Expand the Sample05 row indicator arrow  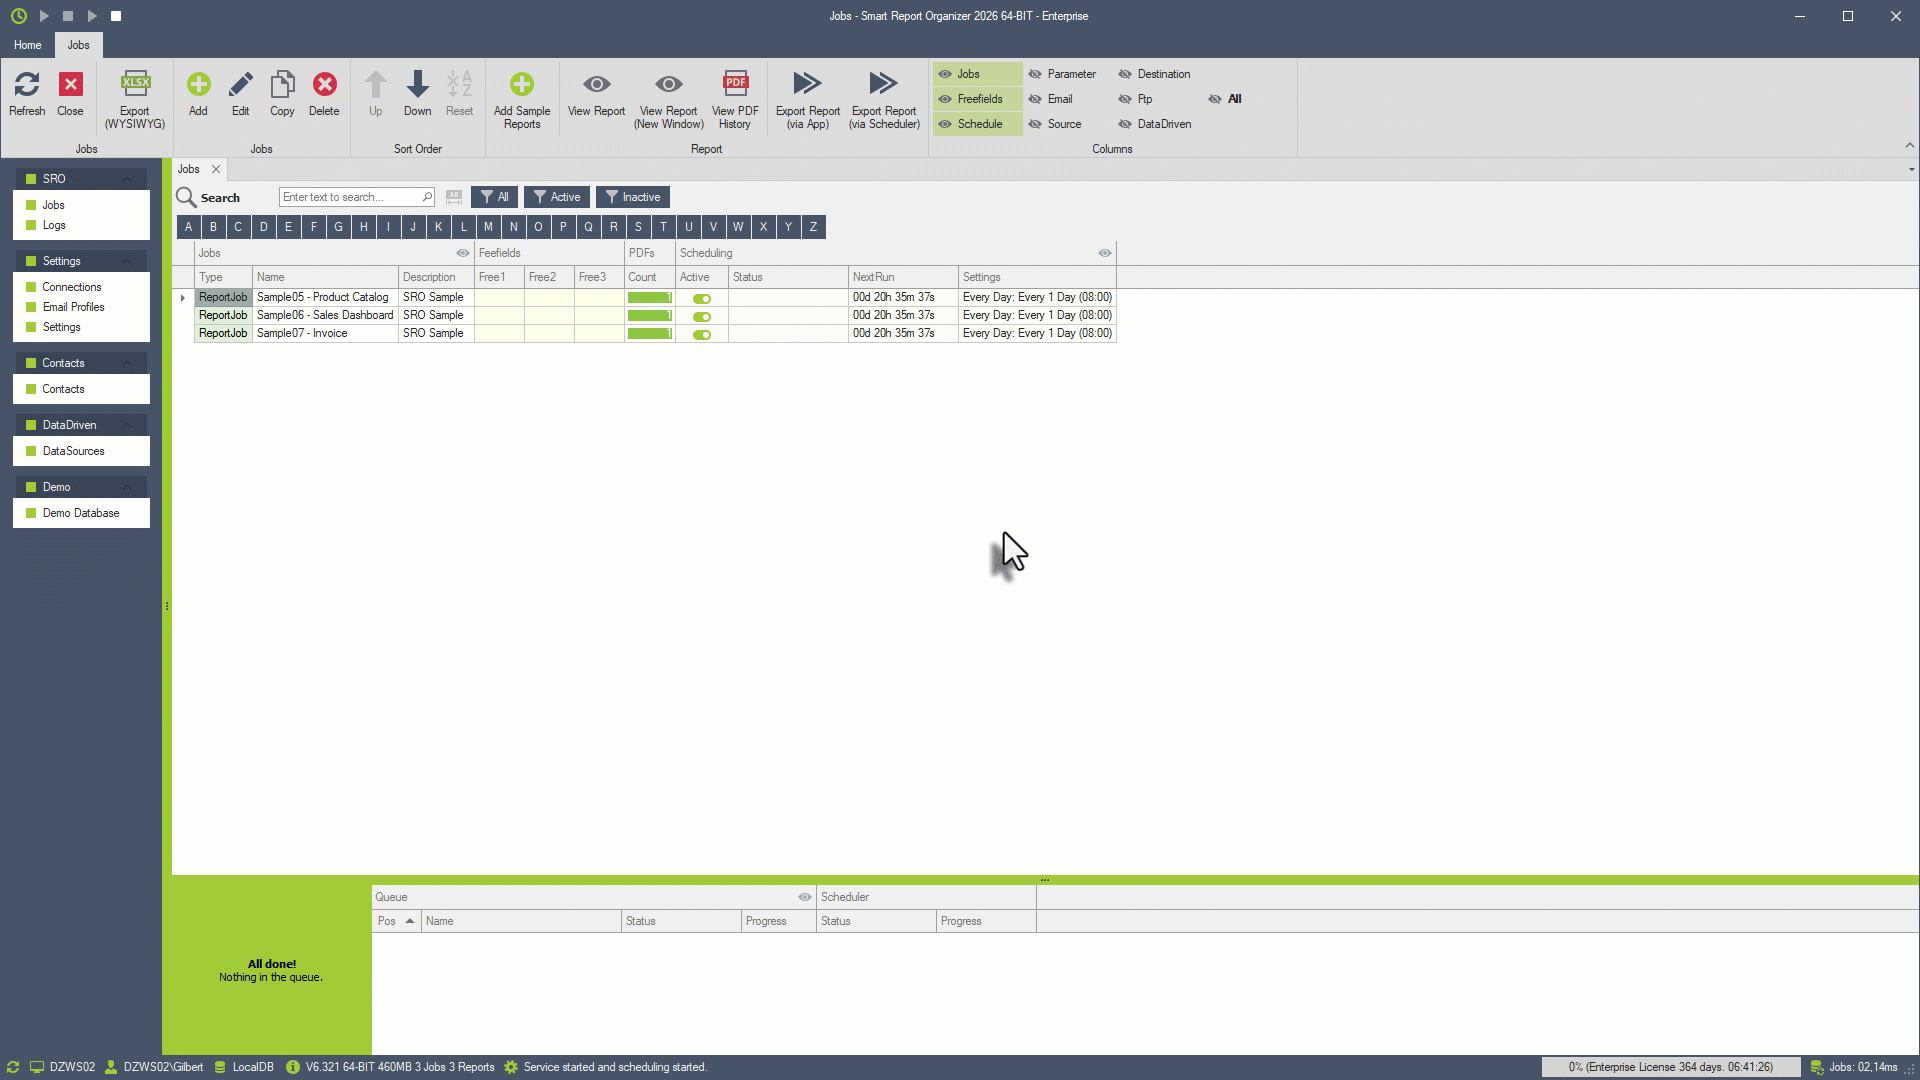point(183,298)
